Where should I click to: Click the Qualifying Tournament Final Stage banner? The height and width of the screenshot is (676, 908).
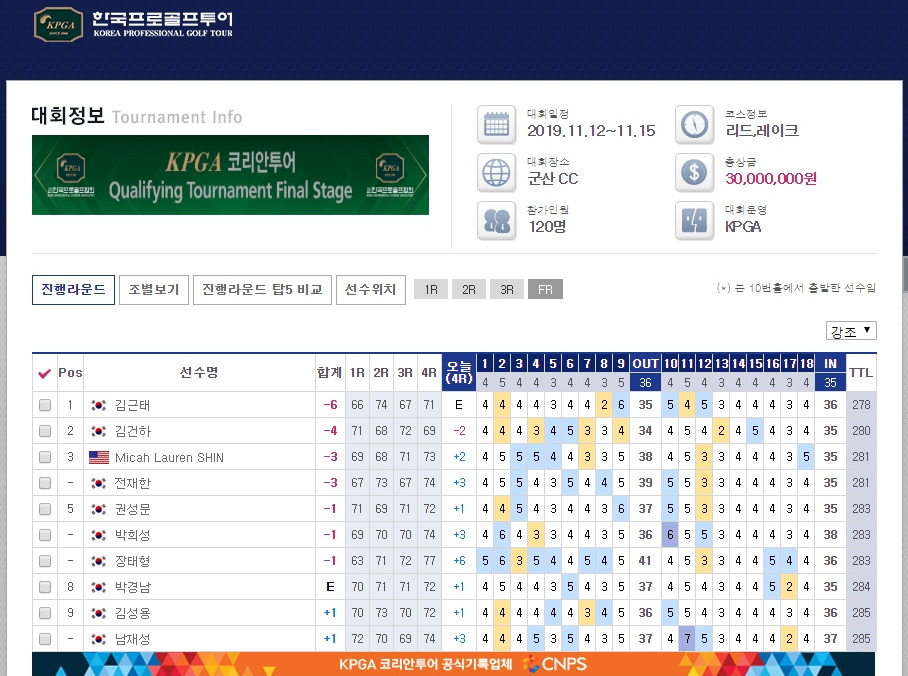pos(230,175)
